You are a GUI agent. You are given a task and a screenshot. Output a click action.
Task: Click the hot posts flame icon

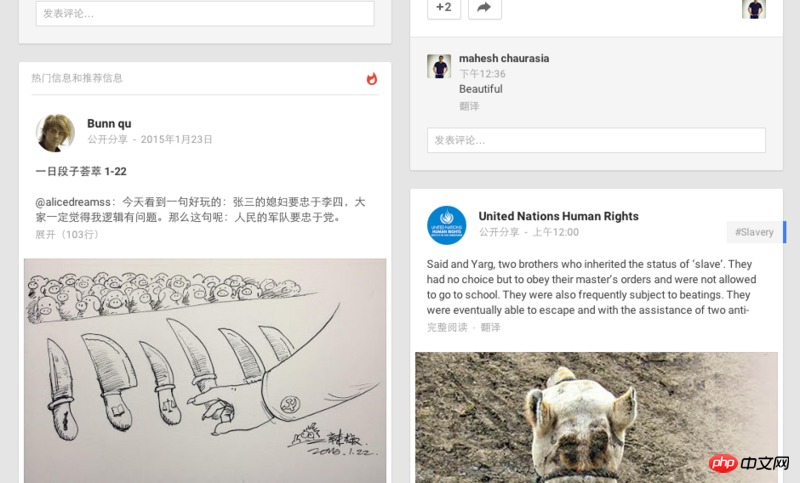coord(372,79)
